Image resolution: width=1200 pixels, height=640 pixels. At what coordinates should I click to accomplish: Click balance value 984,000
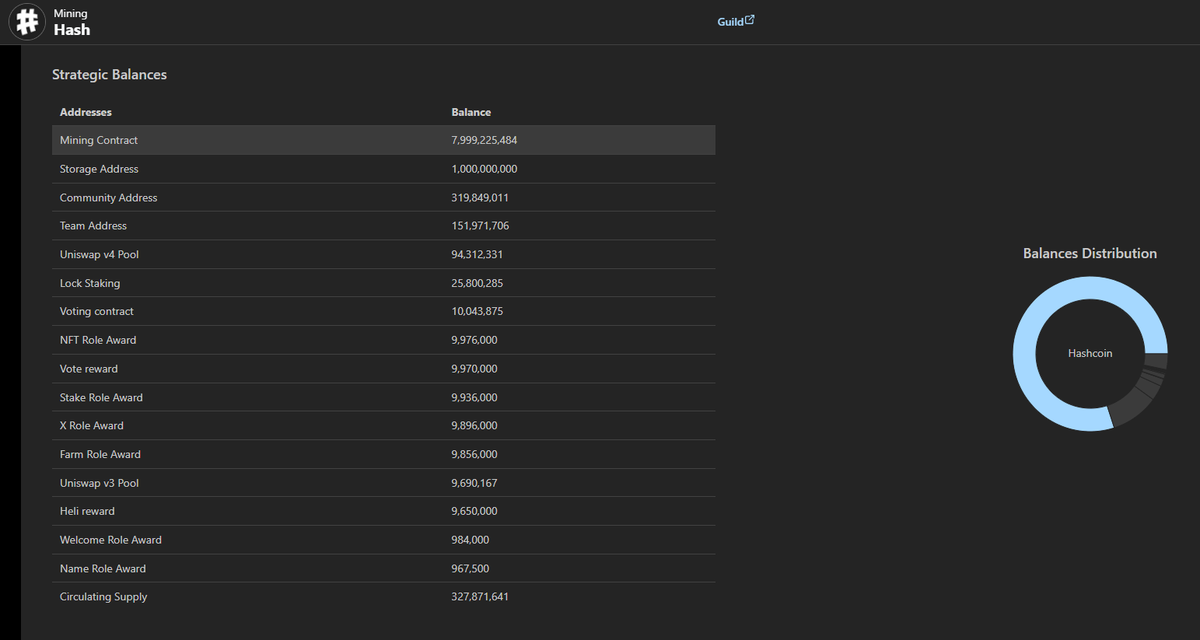[x=470, y=540]
